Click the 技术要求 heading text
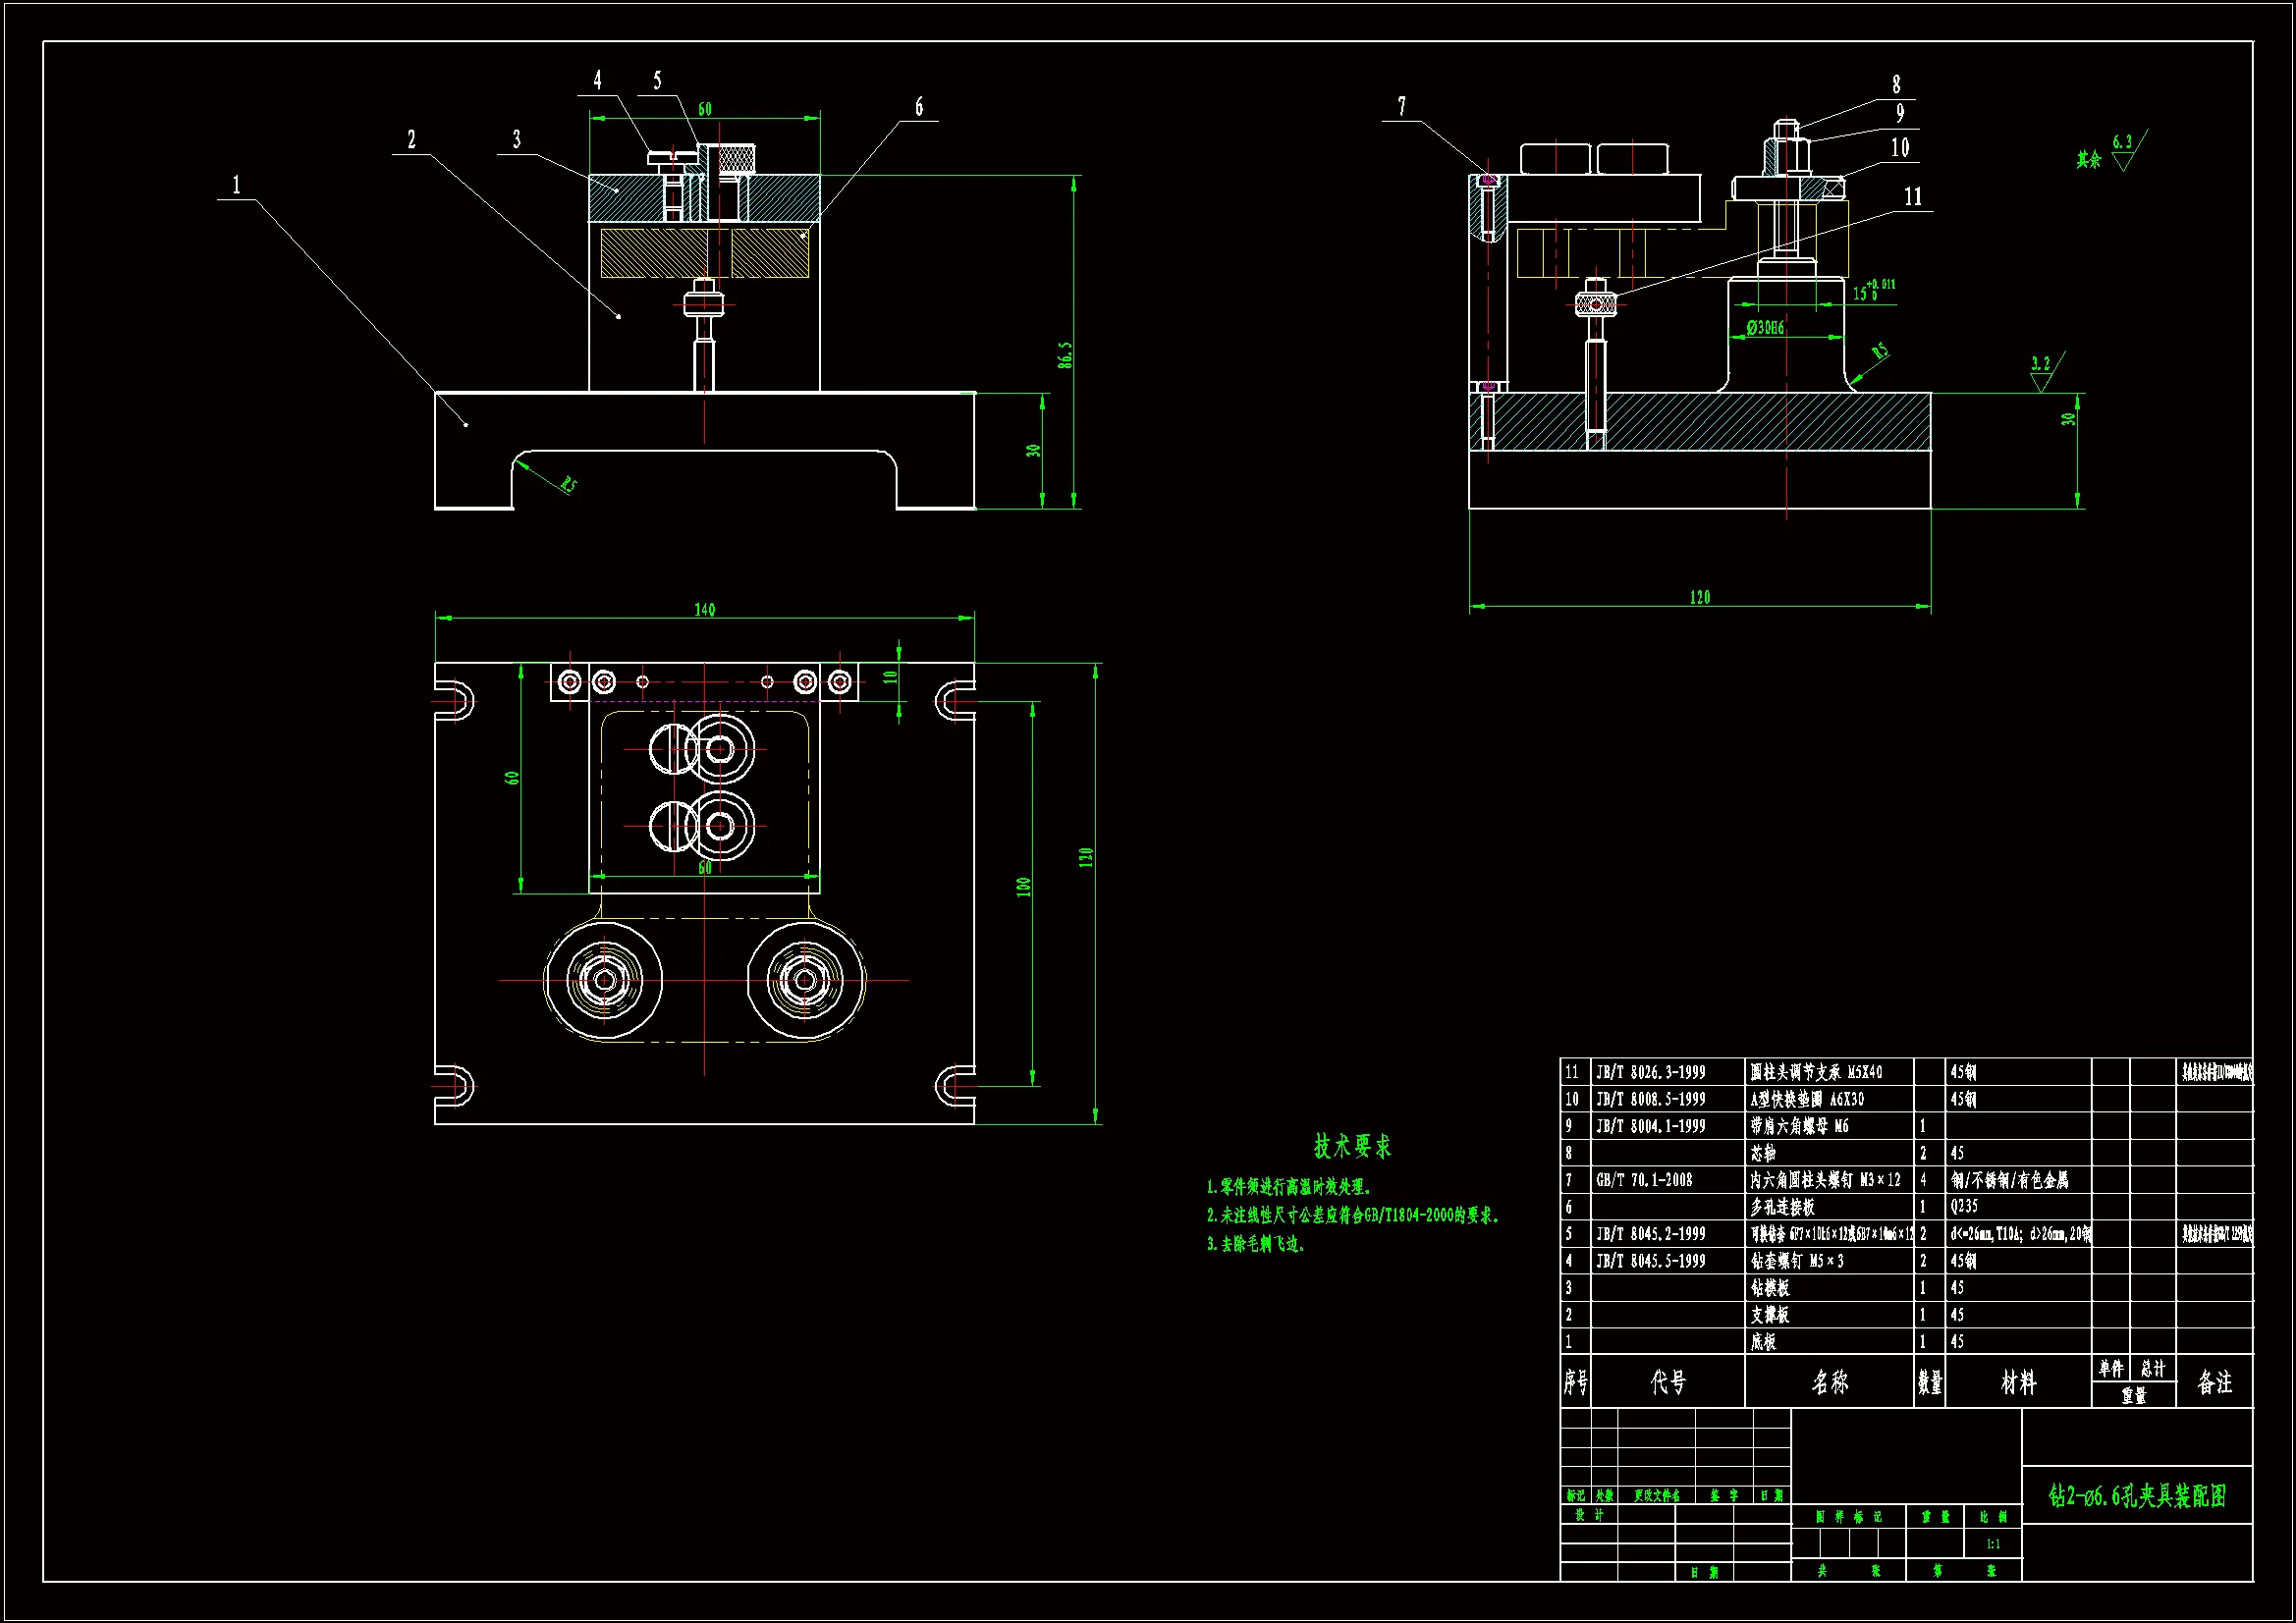 coord(1352,1147)
